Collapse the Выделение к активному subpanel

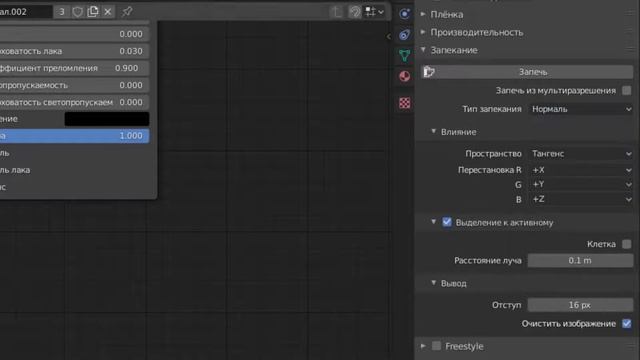click(x=434, y=222)
